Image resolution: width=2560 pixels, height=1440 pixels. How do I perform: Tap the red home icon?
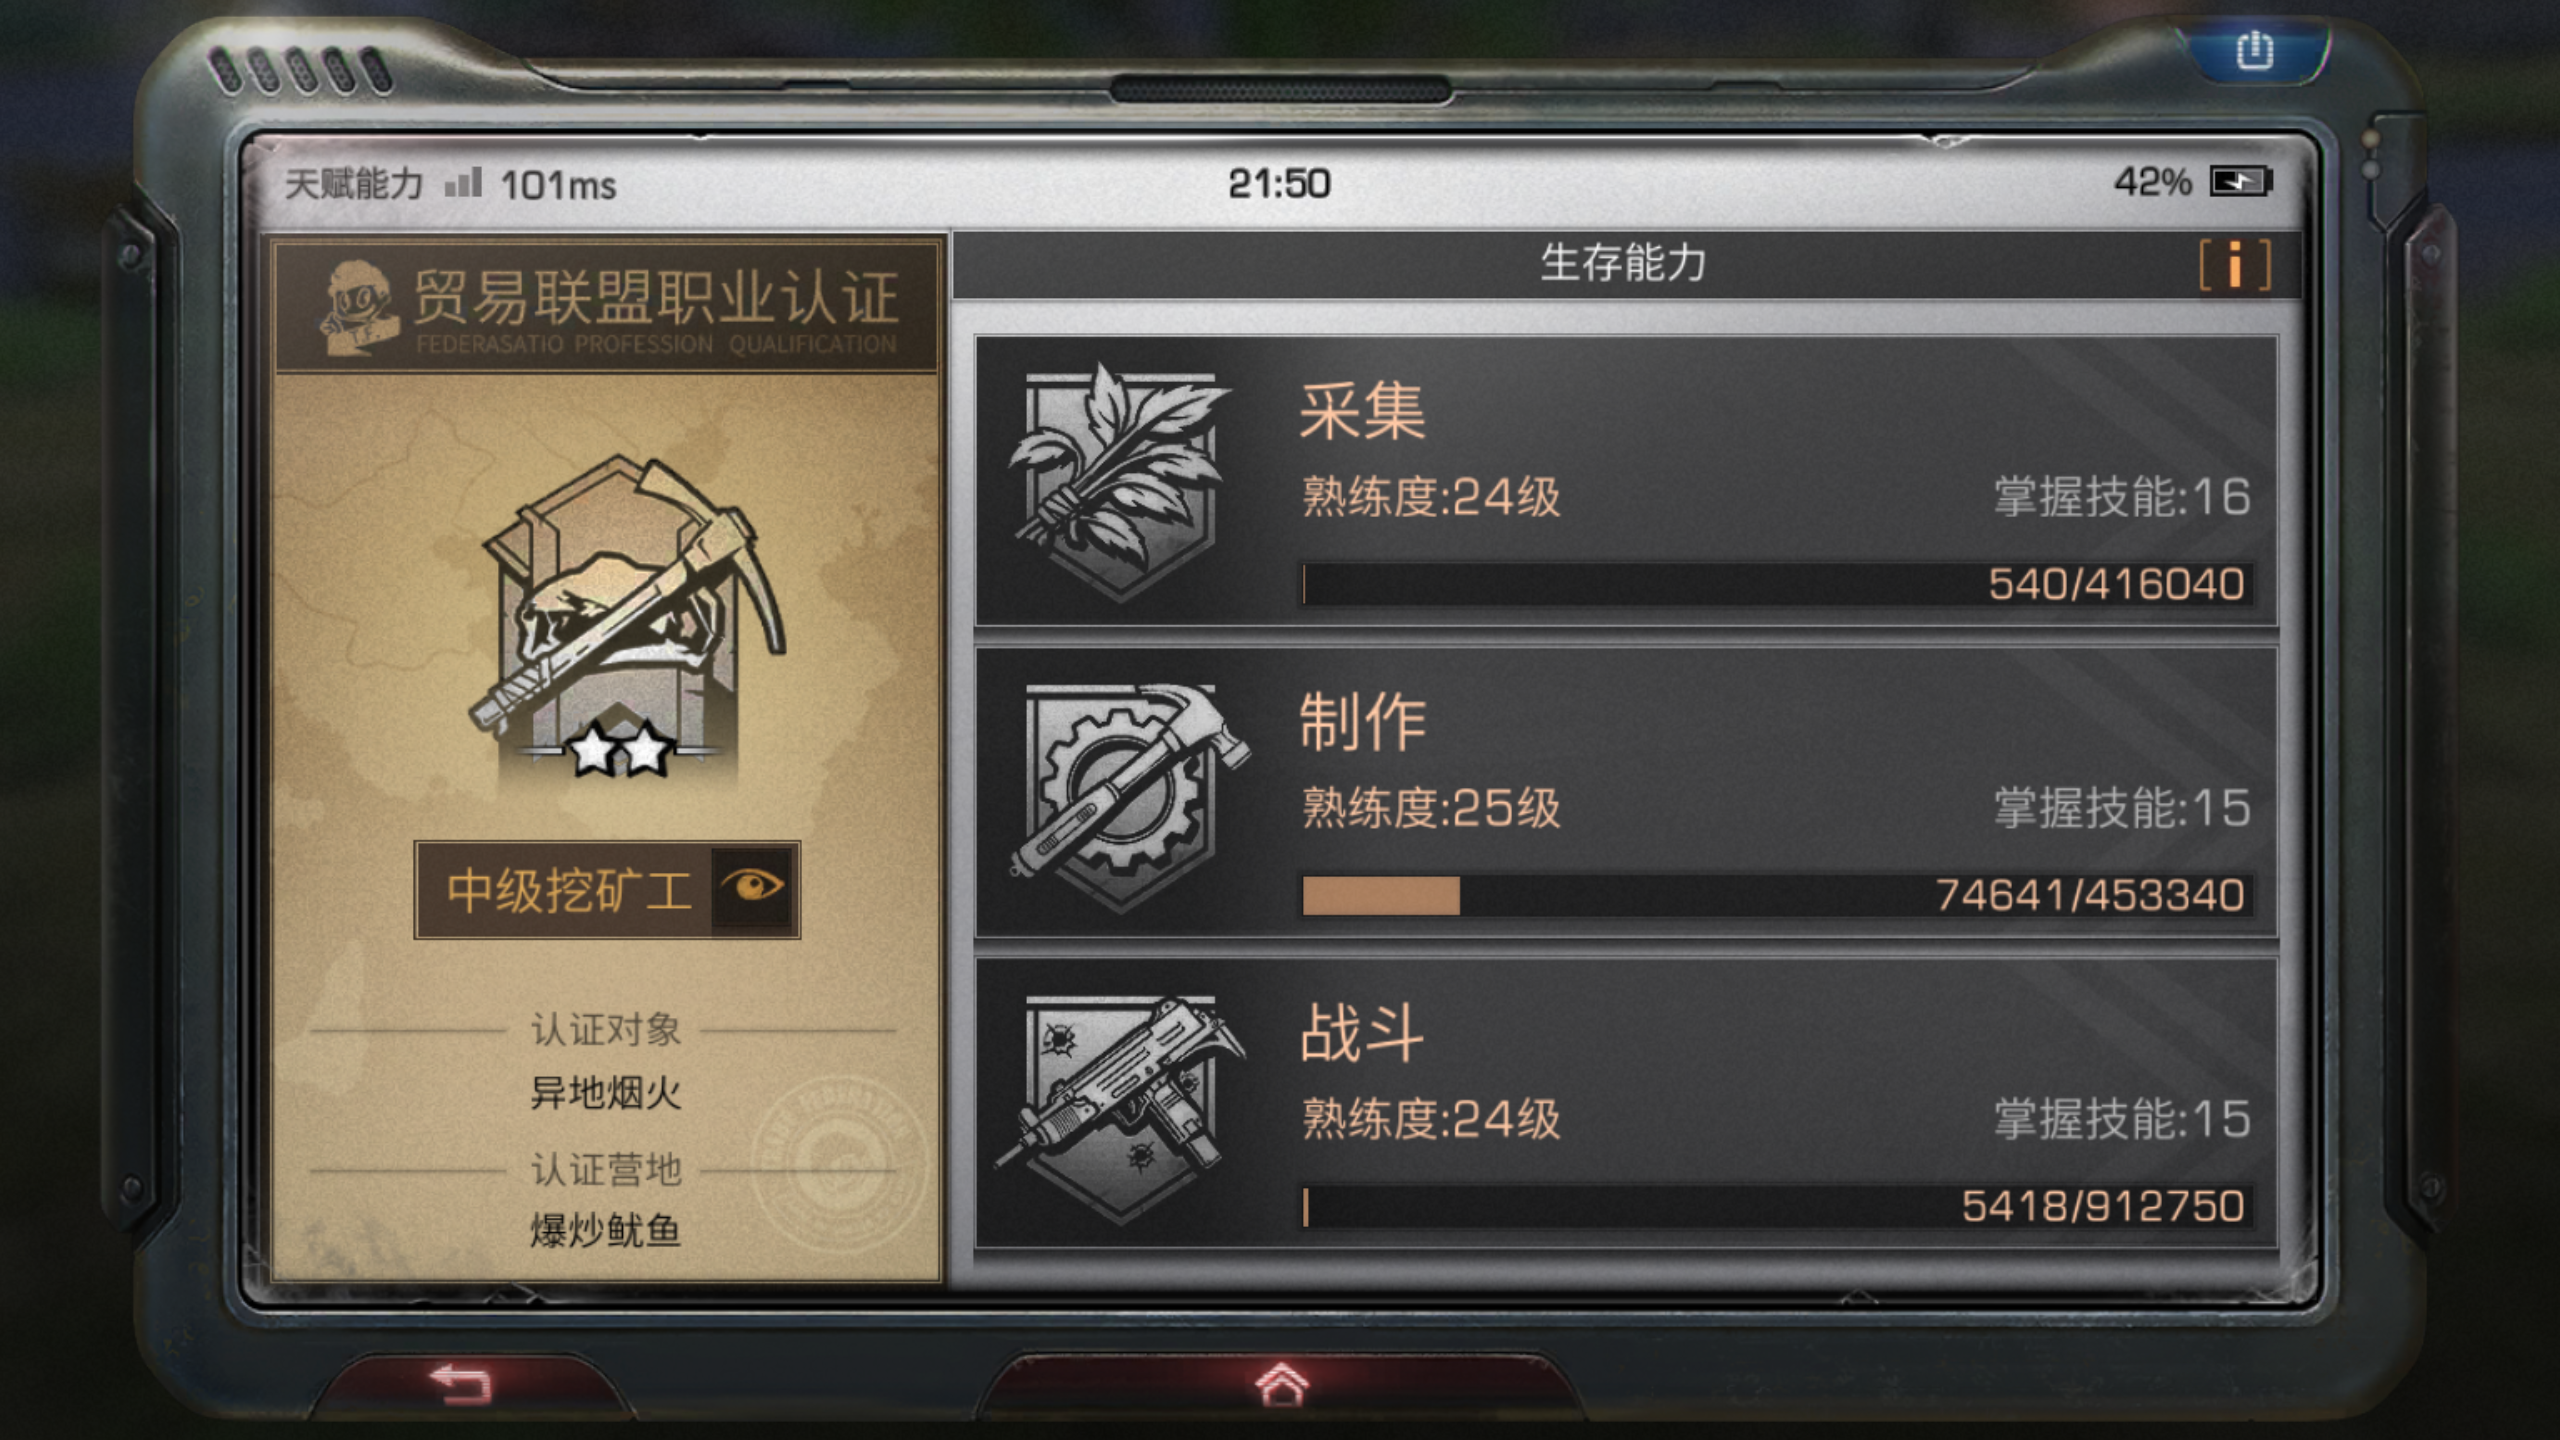tap(1281, 1384)
